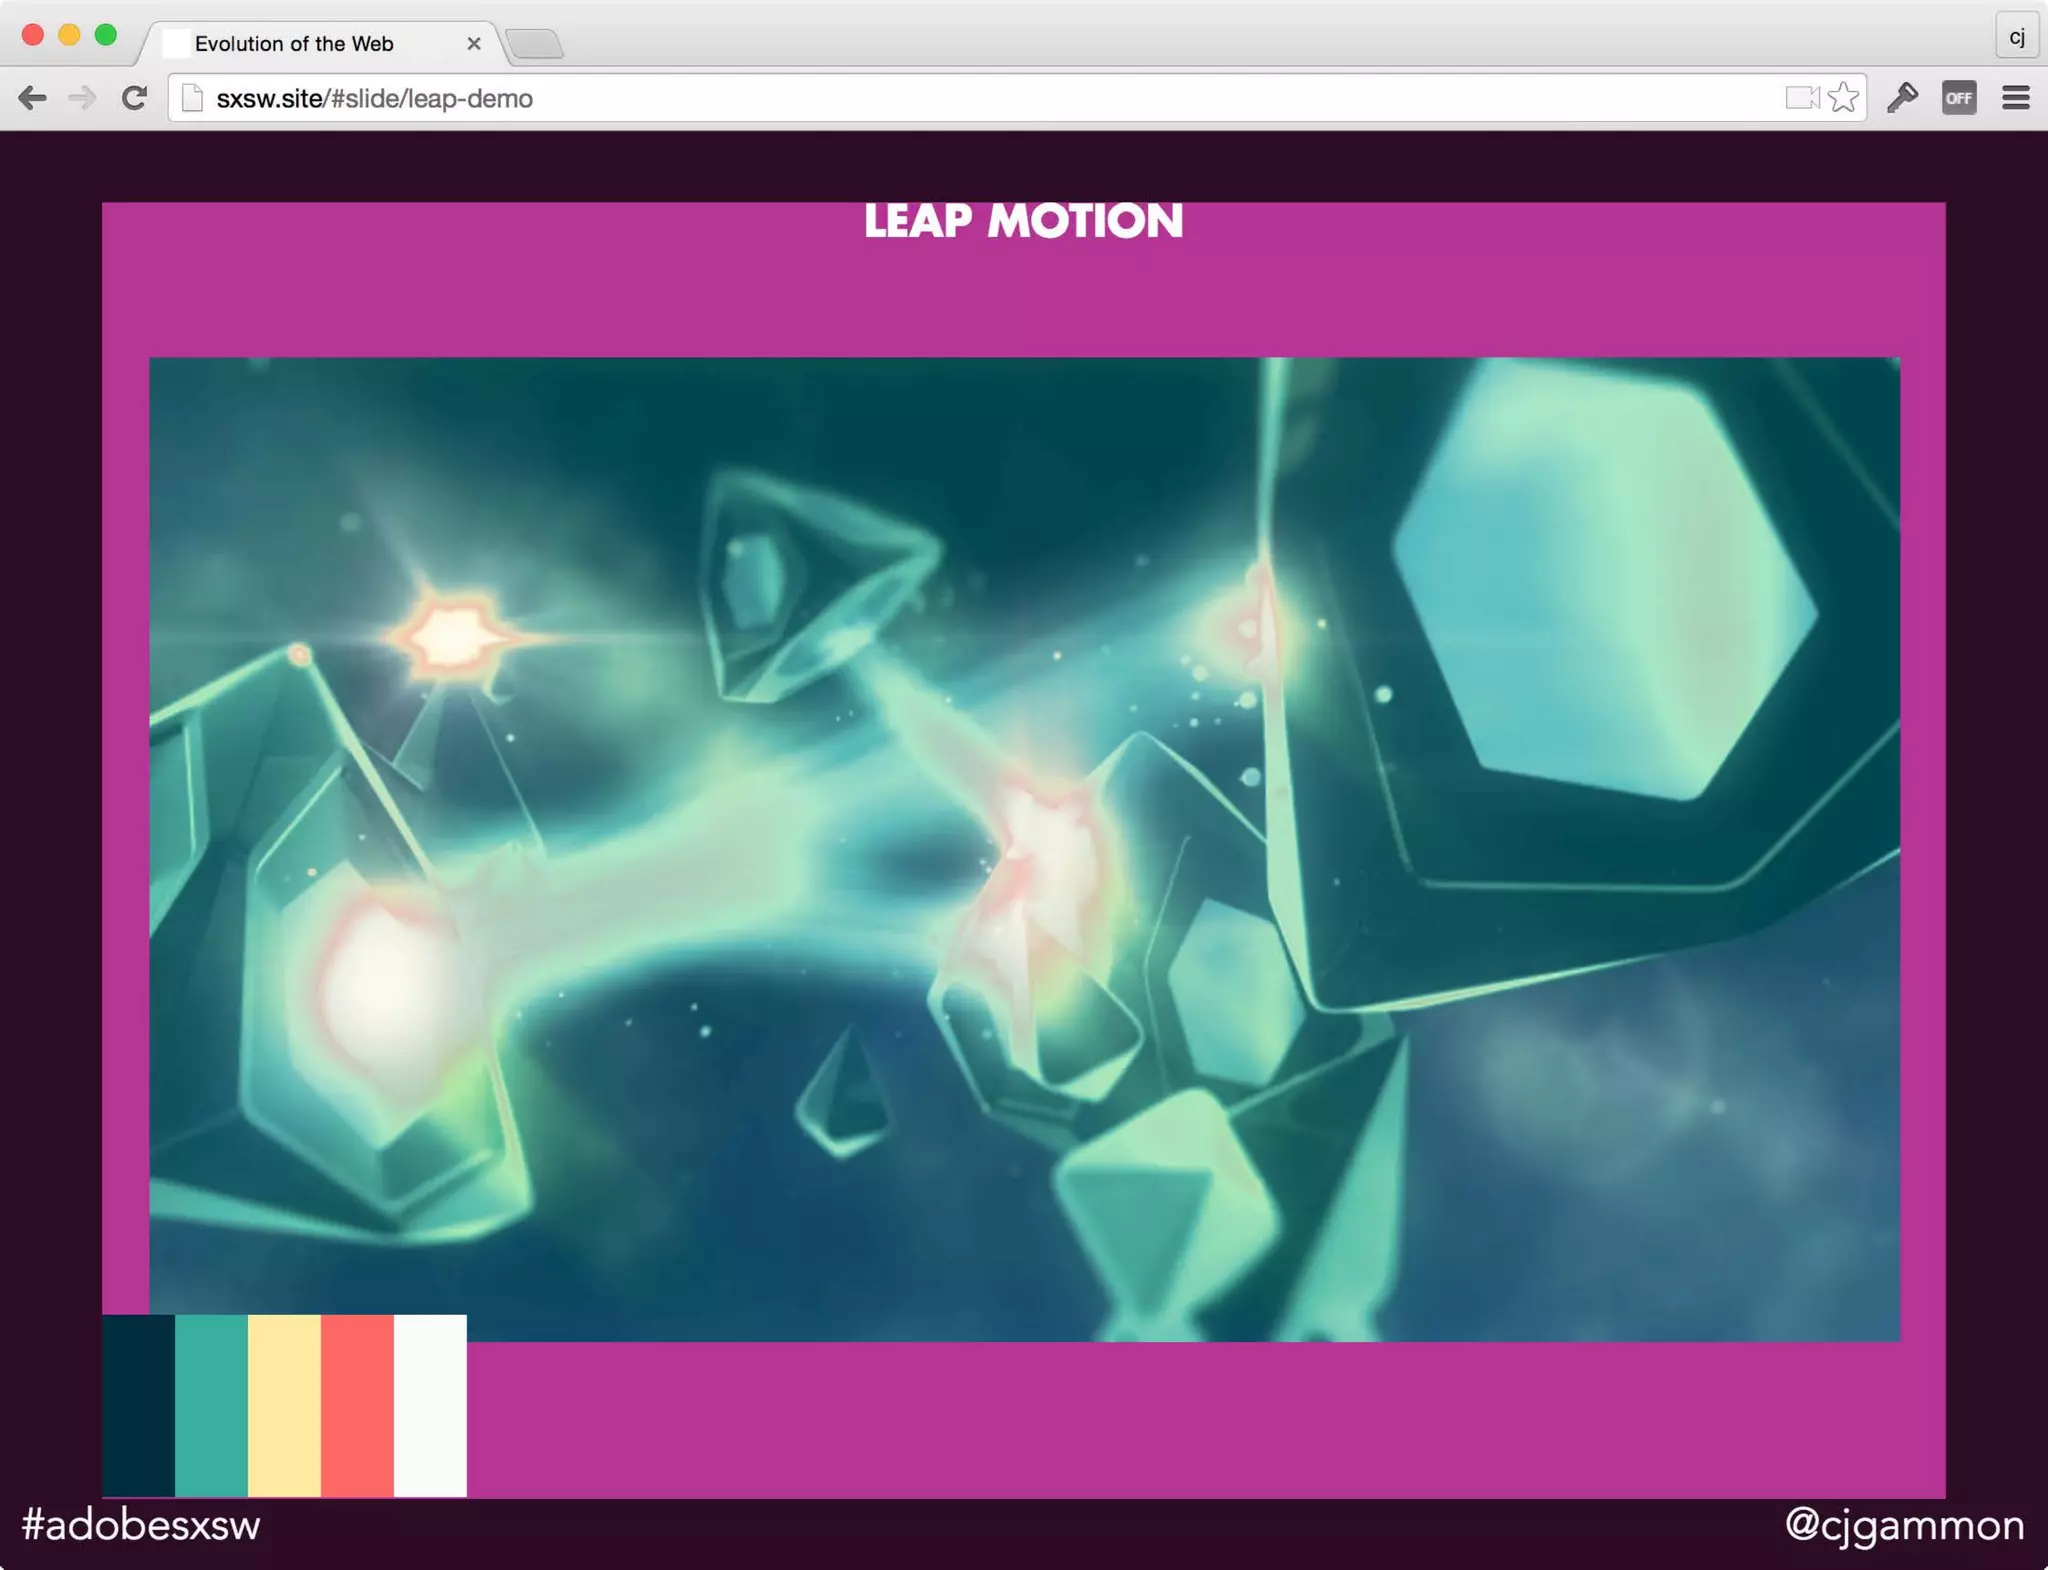
Task: Click the crystal nebula demo video
Action: point(1024,848)
